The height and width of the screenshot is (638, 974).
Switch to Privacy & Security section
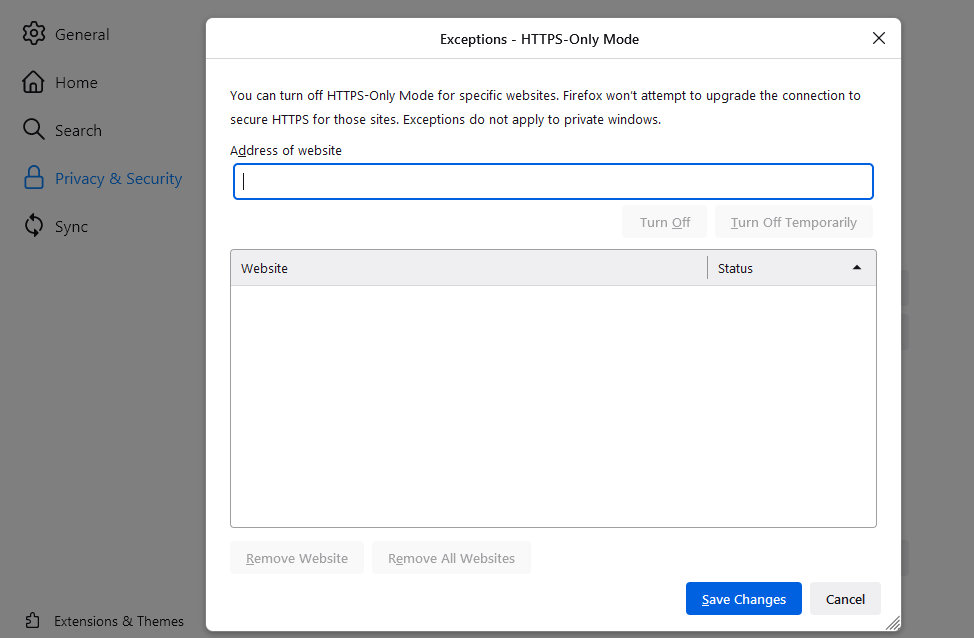coord(120,178)
